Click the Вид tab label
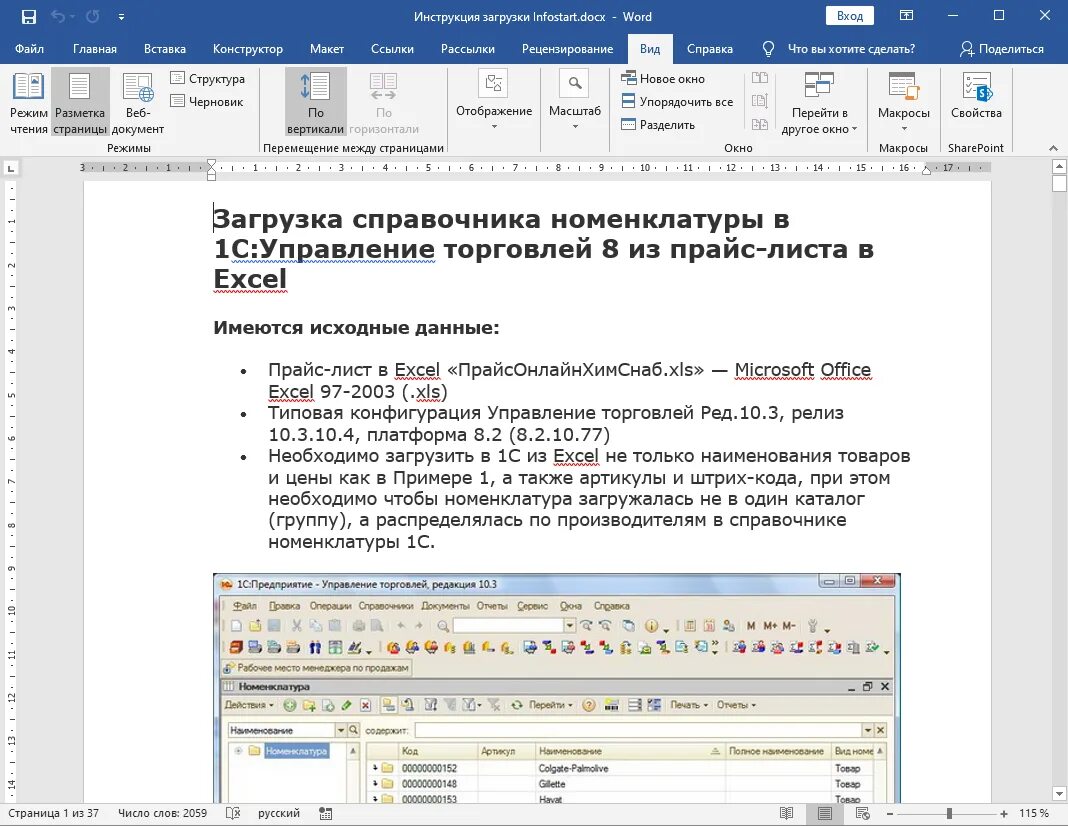Screen dimensions: 1068x826 tap(650, 49)
